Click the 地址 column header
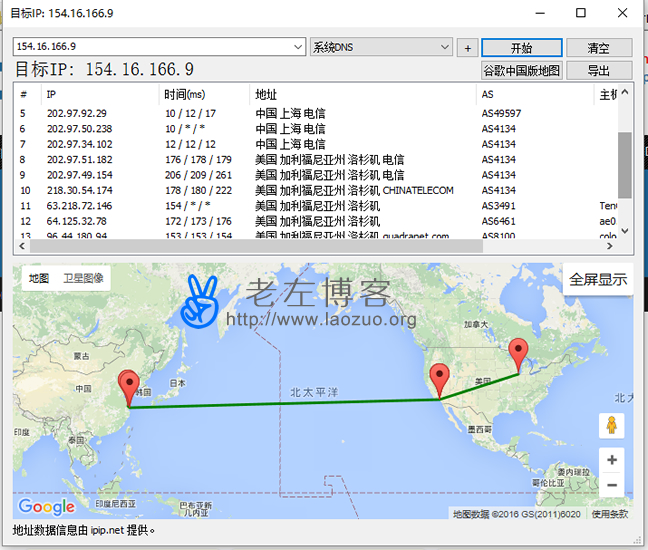The width and height of the screenshot is (648, 550). coord(266,94)
